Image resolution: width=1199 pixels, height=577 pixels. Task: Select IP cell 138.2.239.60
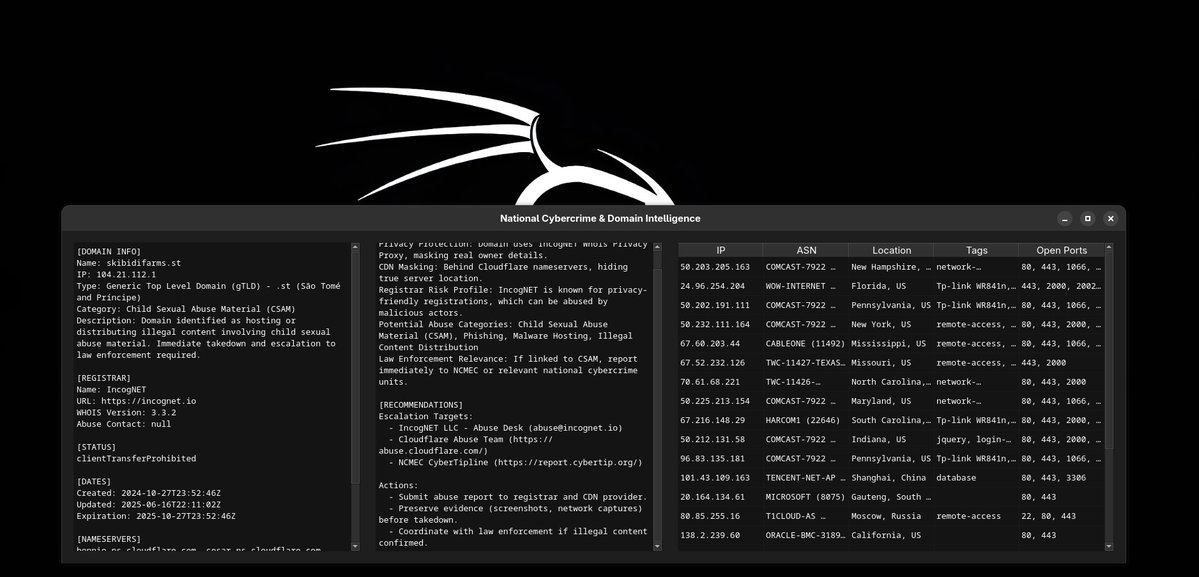point(720,535)
